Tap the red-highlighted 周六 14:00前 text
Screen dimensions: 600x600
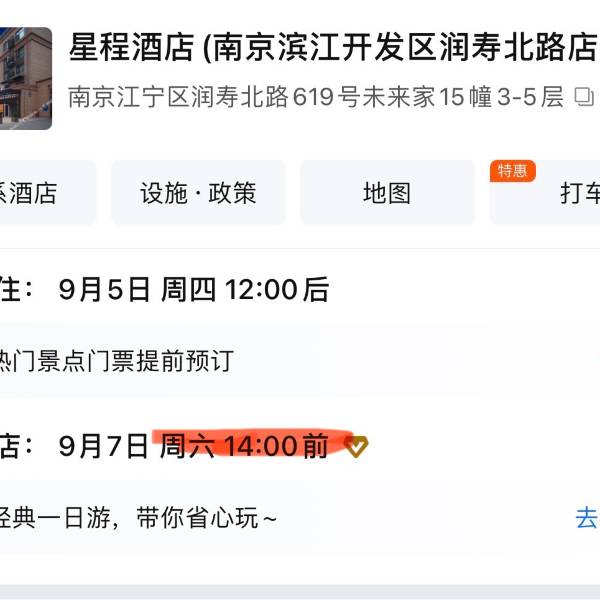244,445
